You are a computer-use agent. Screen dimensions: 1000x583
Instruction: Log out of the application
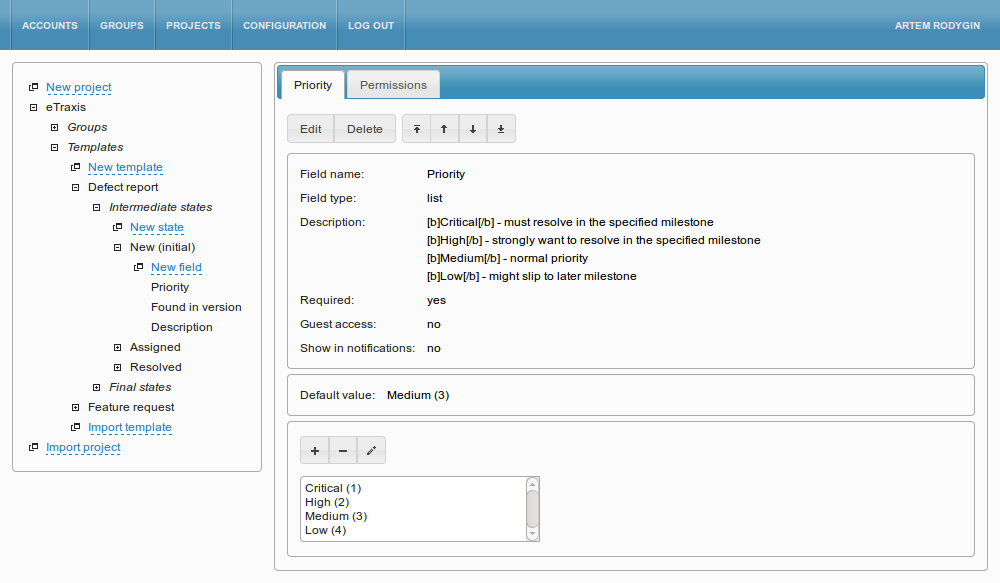(371, 26)
